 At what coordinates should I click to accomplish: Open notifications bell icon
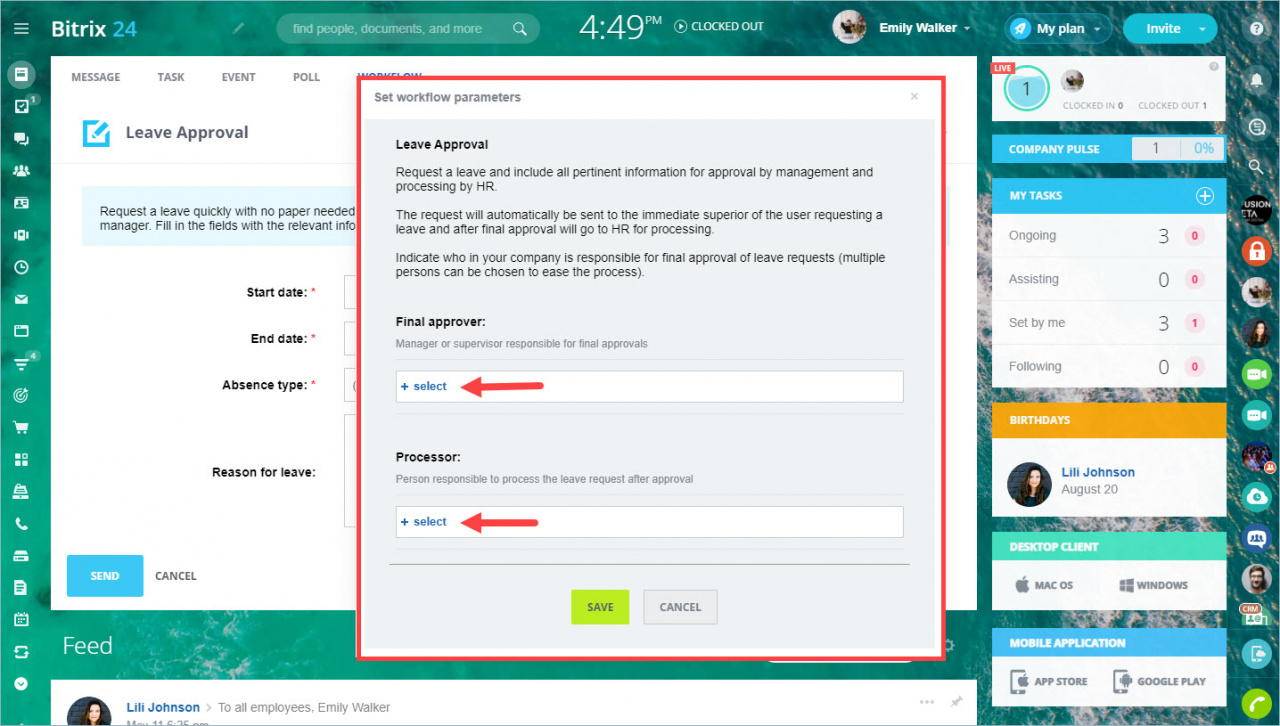[x=1257, y=78]
